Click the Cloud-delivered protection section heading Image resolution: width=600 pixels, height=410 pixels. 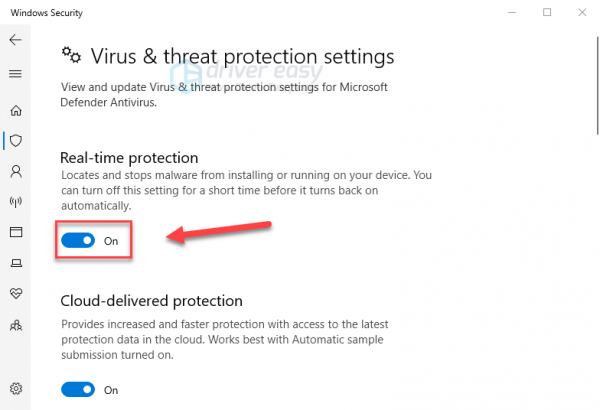coord(151,300)
